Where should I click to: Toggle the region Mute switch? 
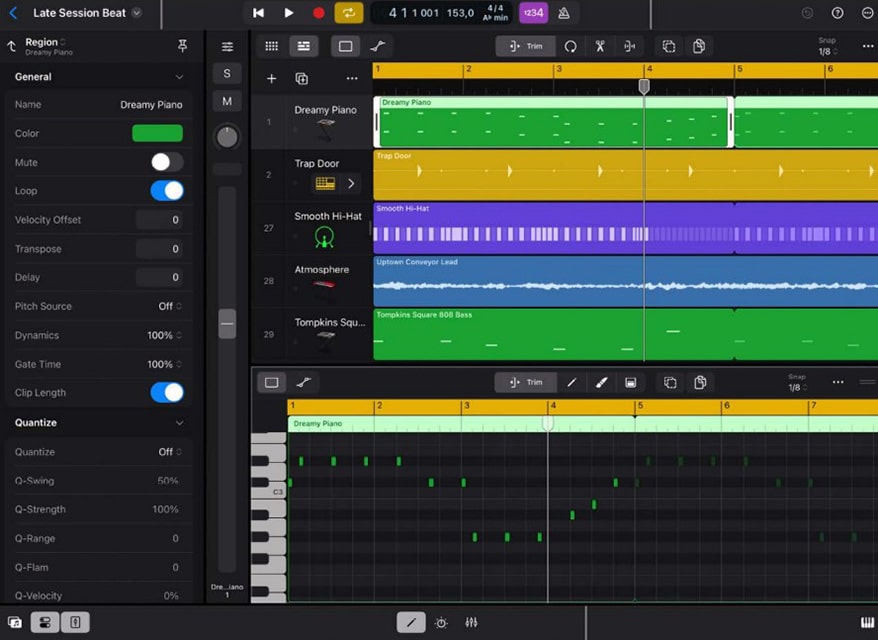pos(167,162)
